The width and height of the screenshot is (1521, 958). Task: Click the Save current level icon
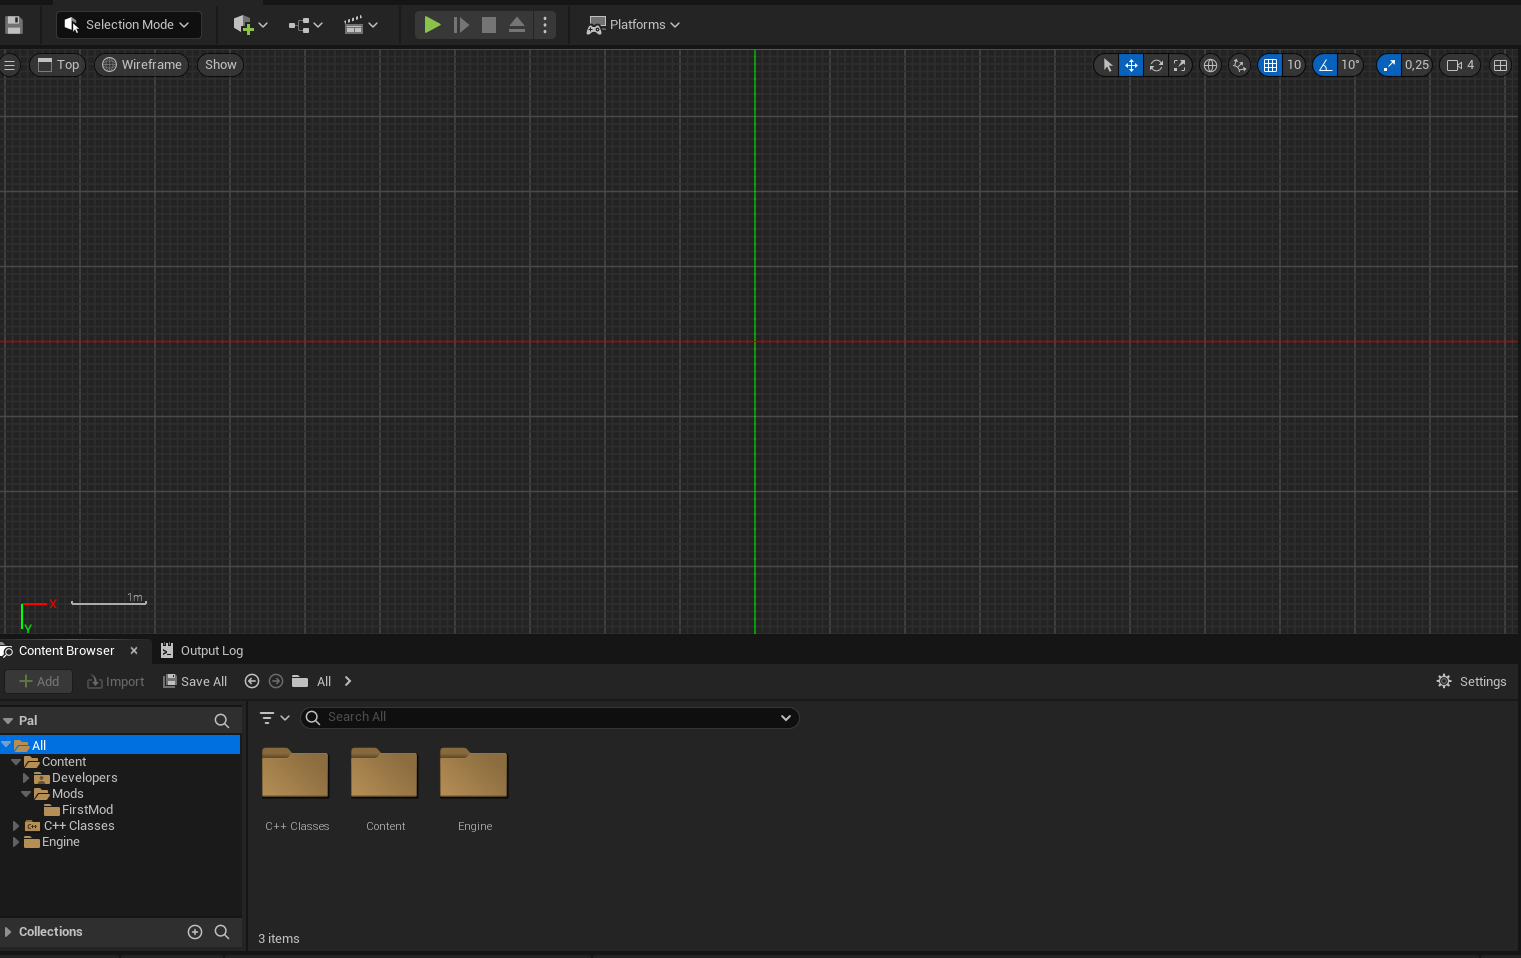point(14,24)
